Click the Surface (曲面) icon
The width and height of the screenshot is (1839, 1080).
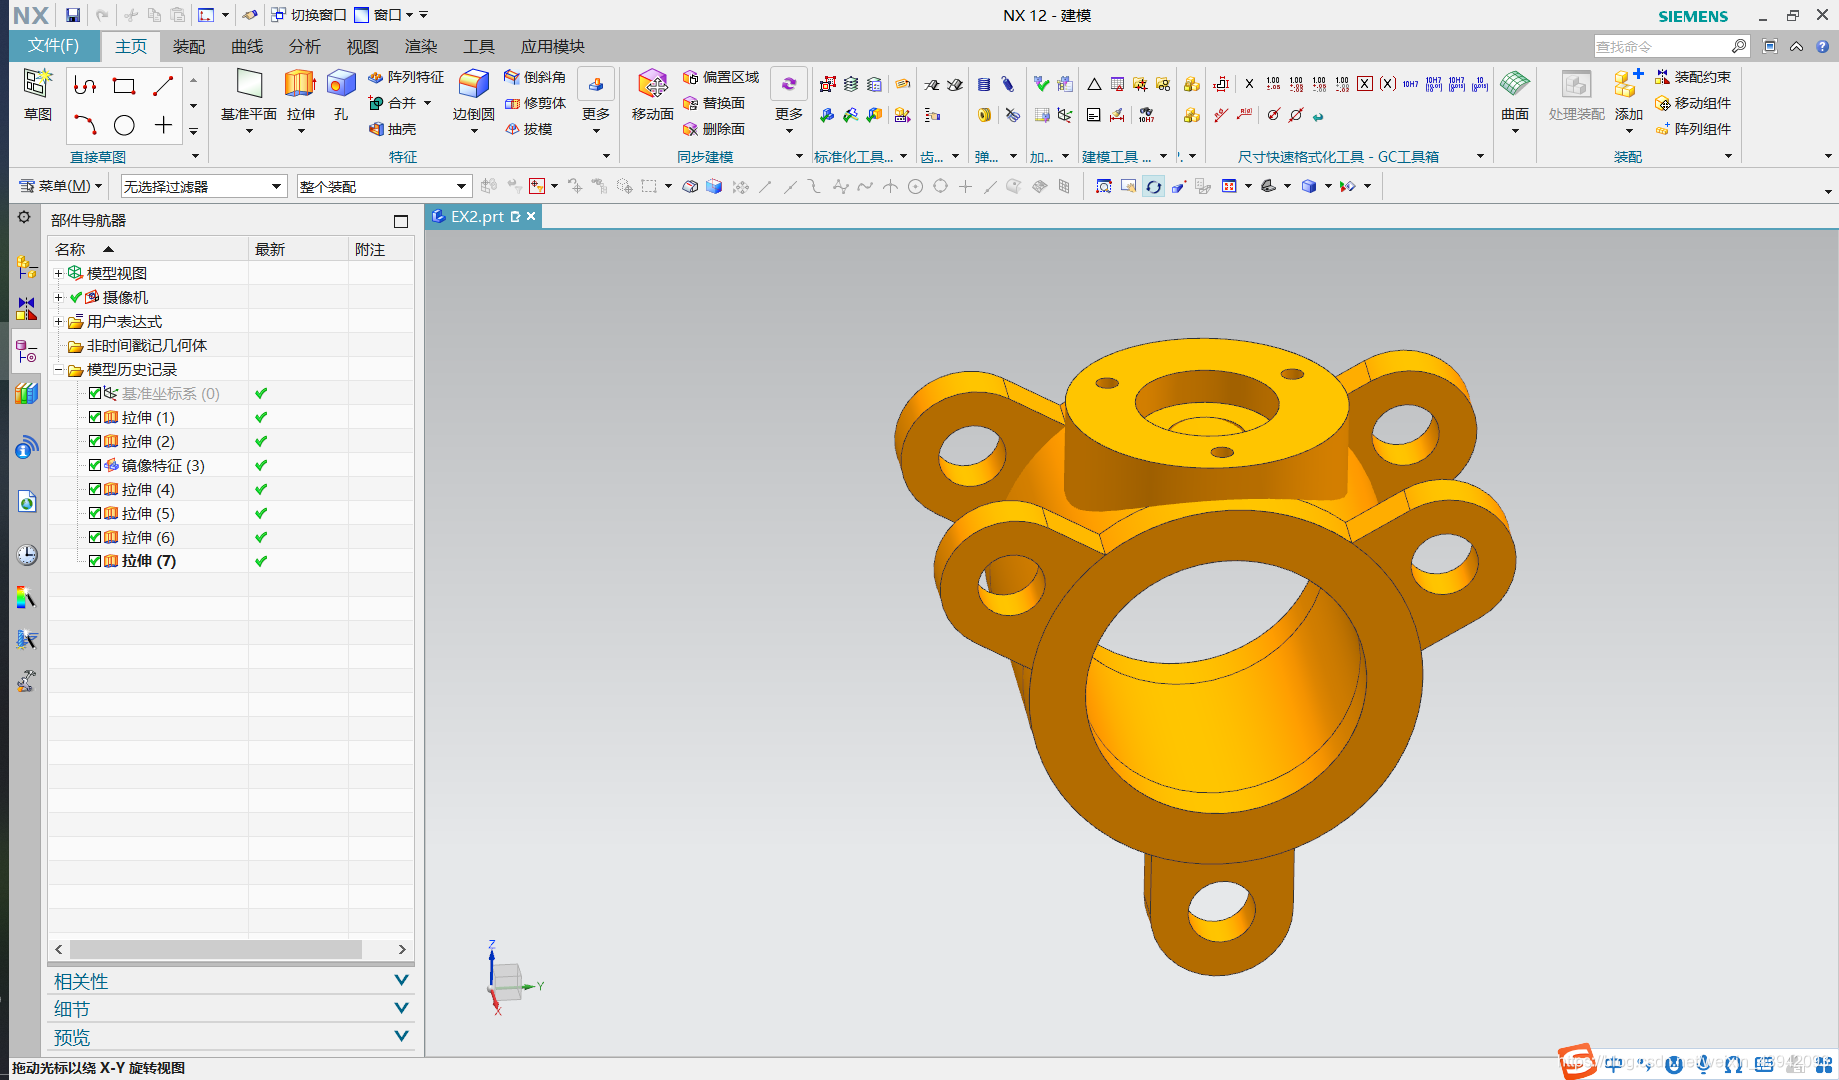[1515, 85]
